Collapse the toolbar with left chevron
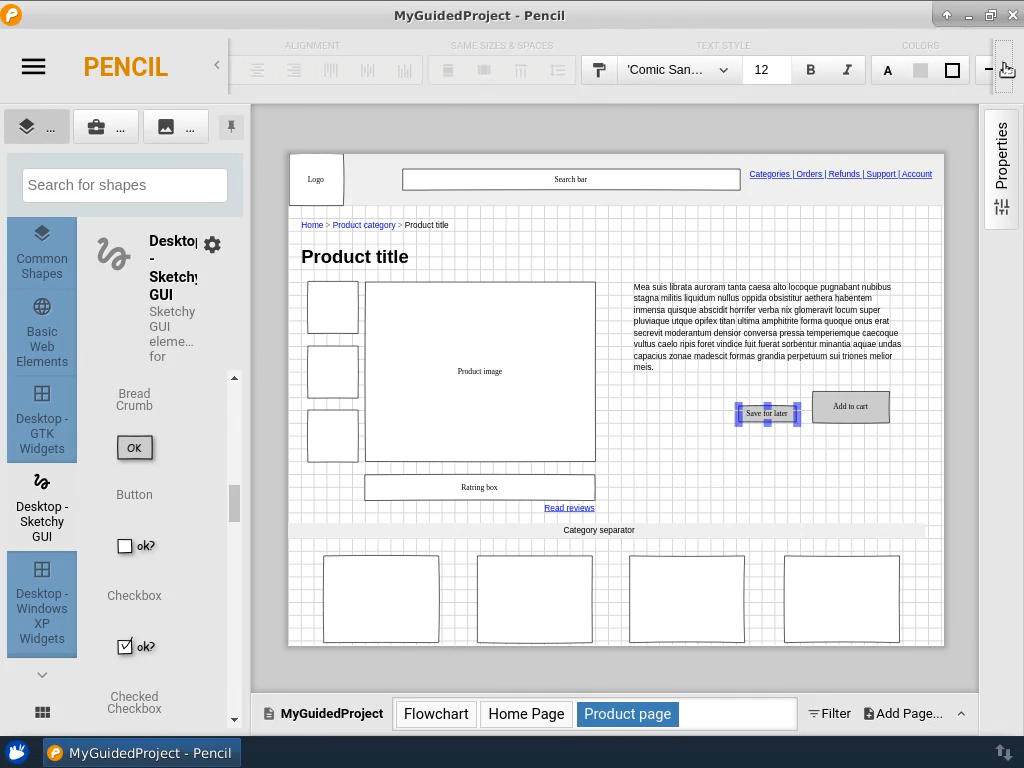The height and width of the screenshot is (768, 1024). [217, 66]
